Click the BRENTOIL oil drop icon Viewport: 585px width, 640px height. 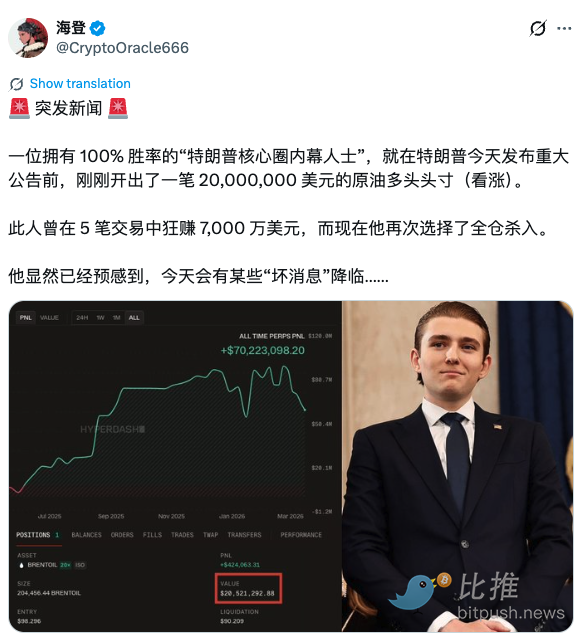coord(21,565)
